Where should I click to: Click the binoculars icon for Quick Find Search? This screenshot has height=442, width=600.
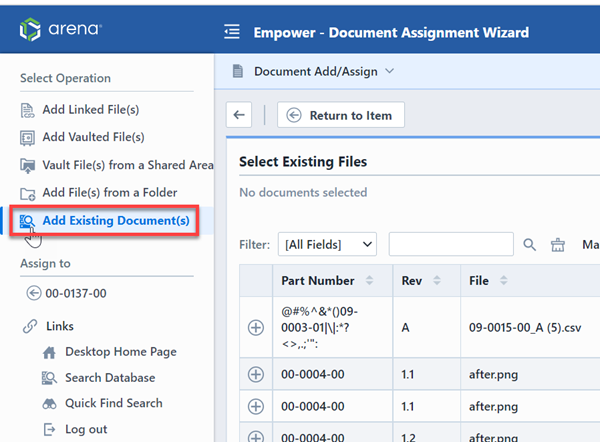click(49, 404)
